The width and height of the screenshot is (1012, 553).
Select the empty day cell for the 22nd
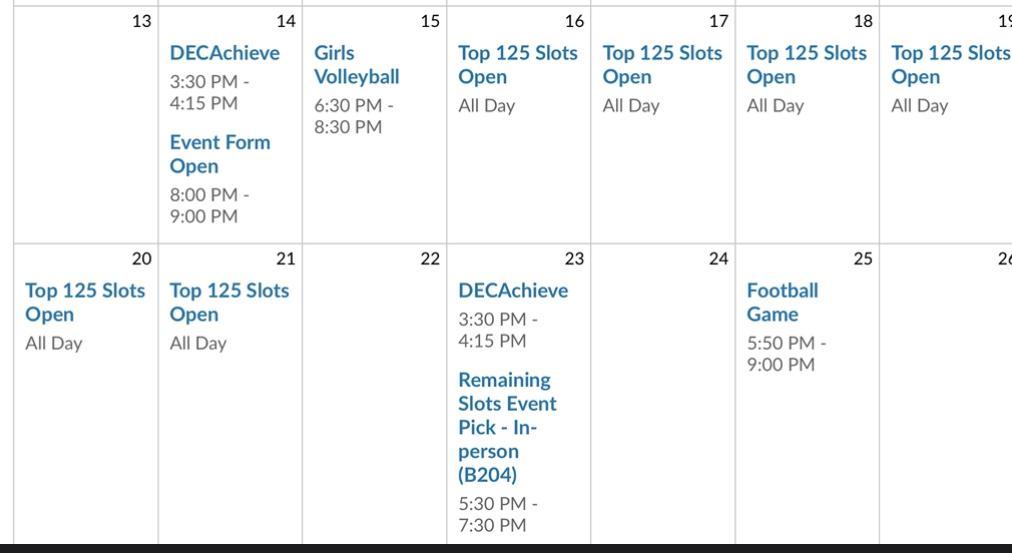pyautogui.click(x=374, y=400)
